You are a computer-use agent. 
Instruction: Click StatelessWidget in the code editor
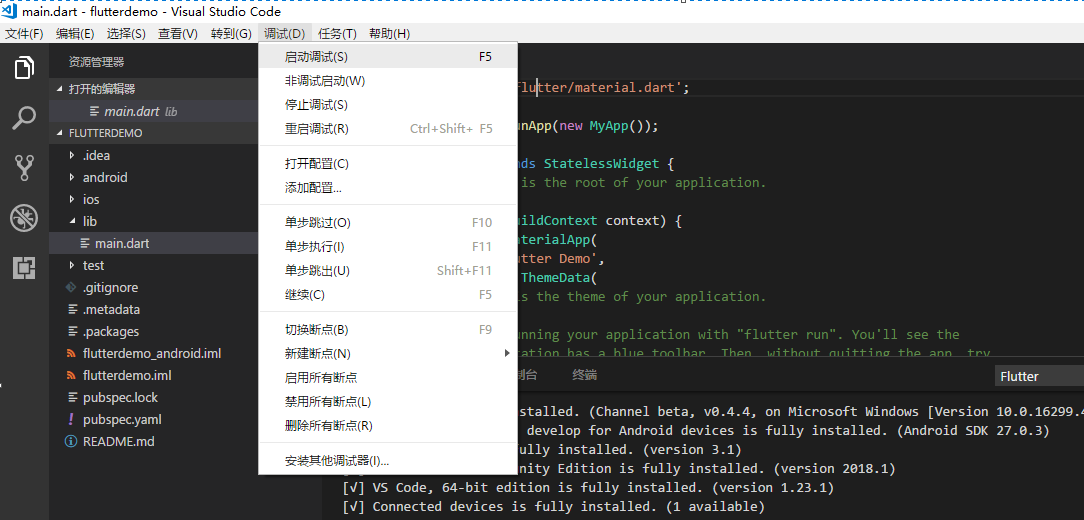point(601,164)
